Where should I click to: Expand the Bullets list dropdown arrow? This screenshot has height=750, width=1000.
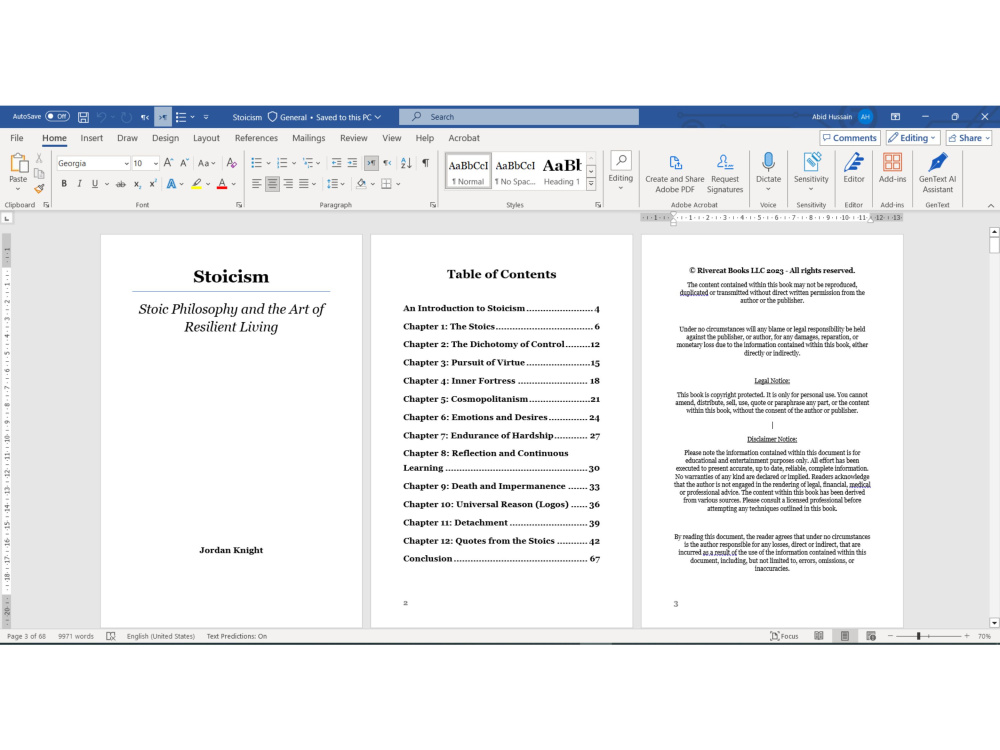click(x=268, y=163)
